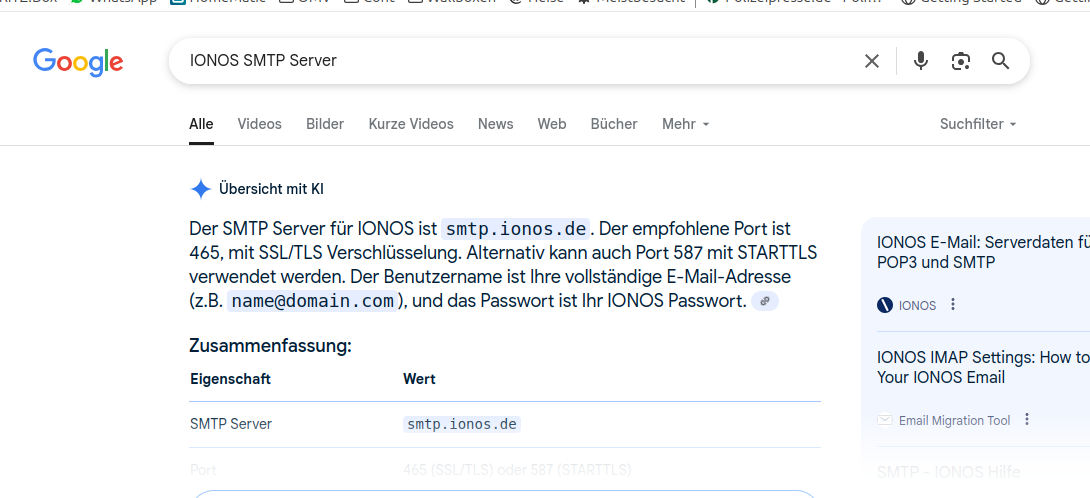Click the 'smtp.ionos.de' chip in the paragraph

coord(516,229)
